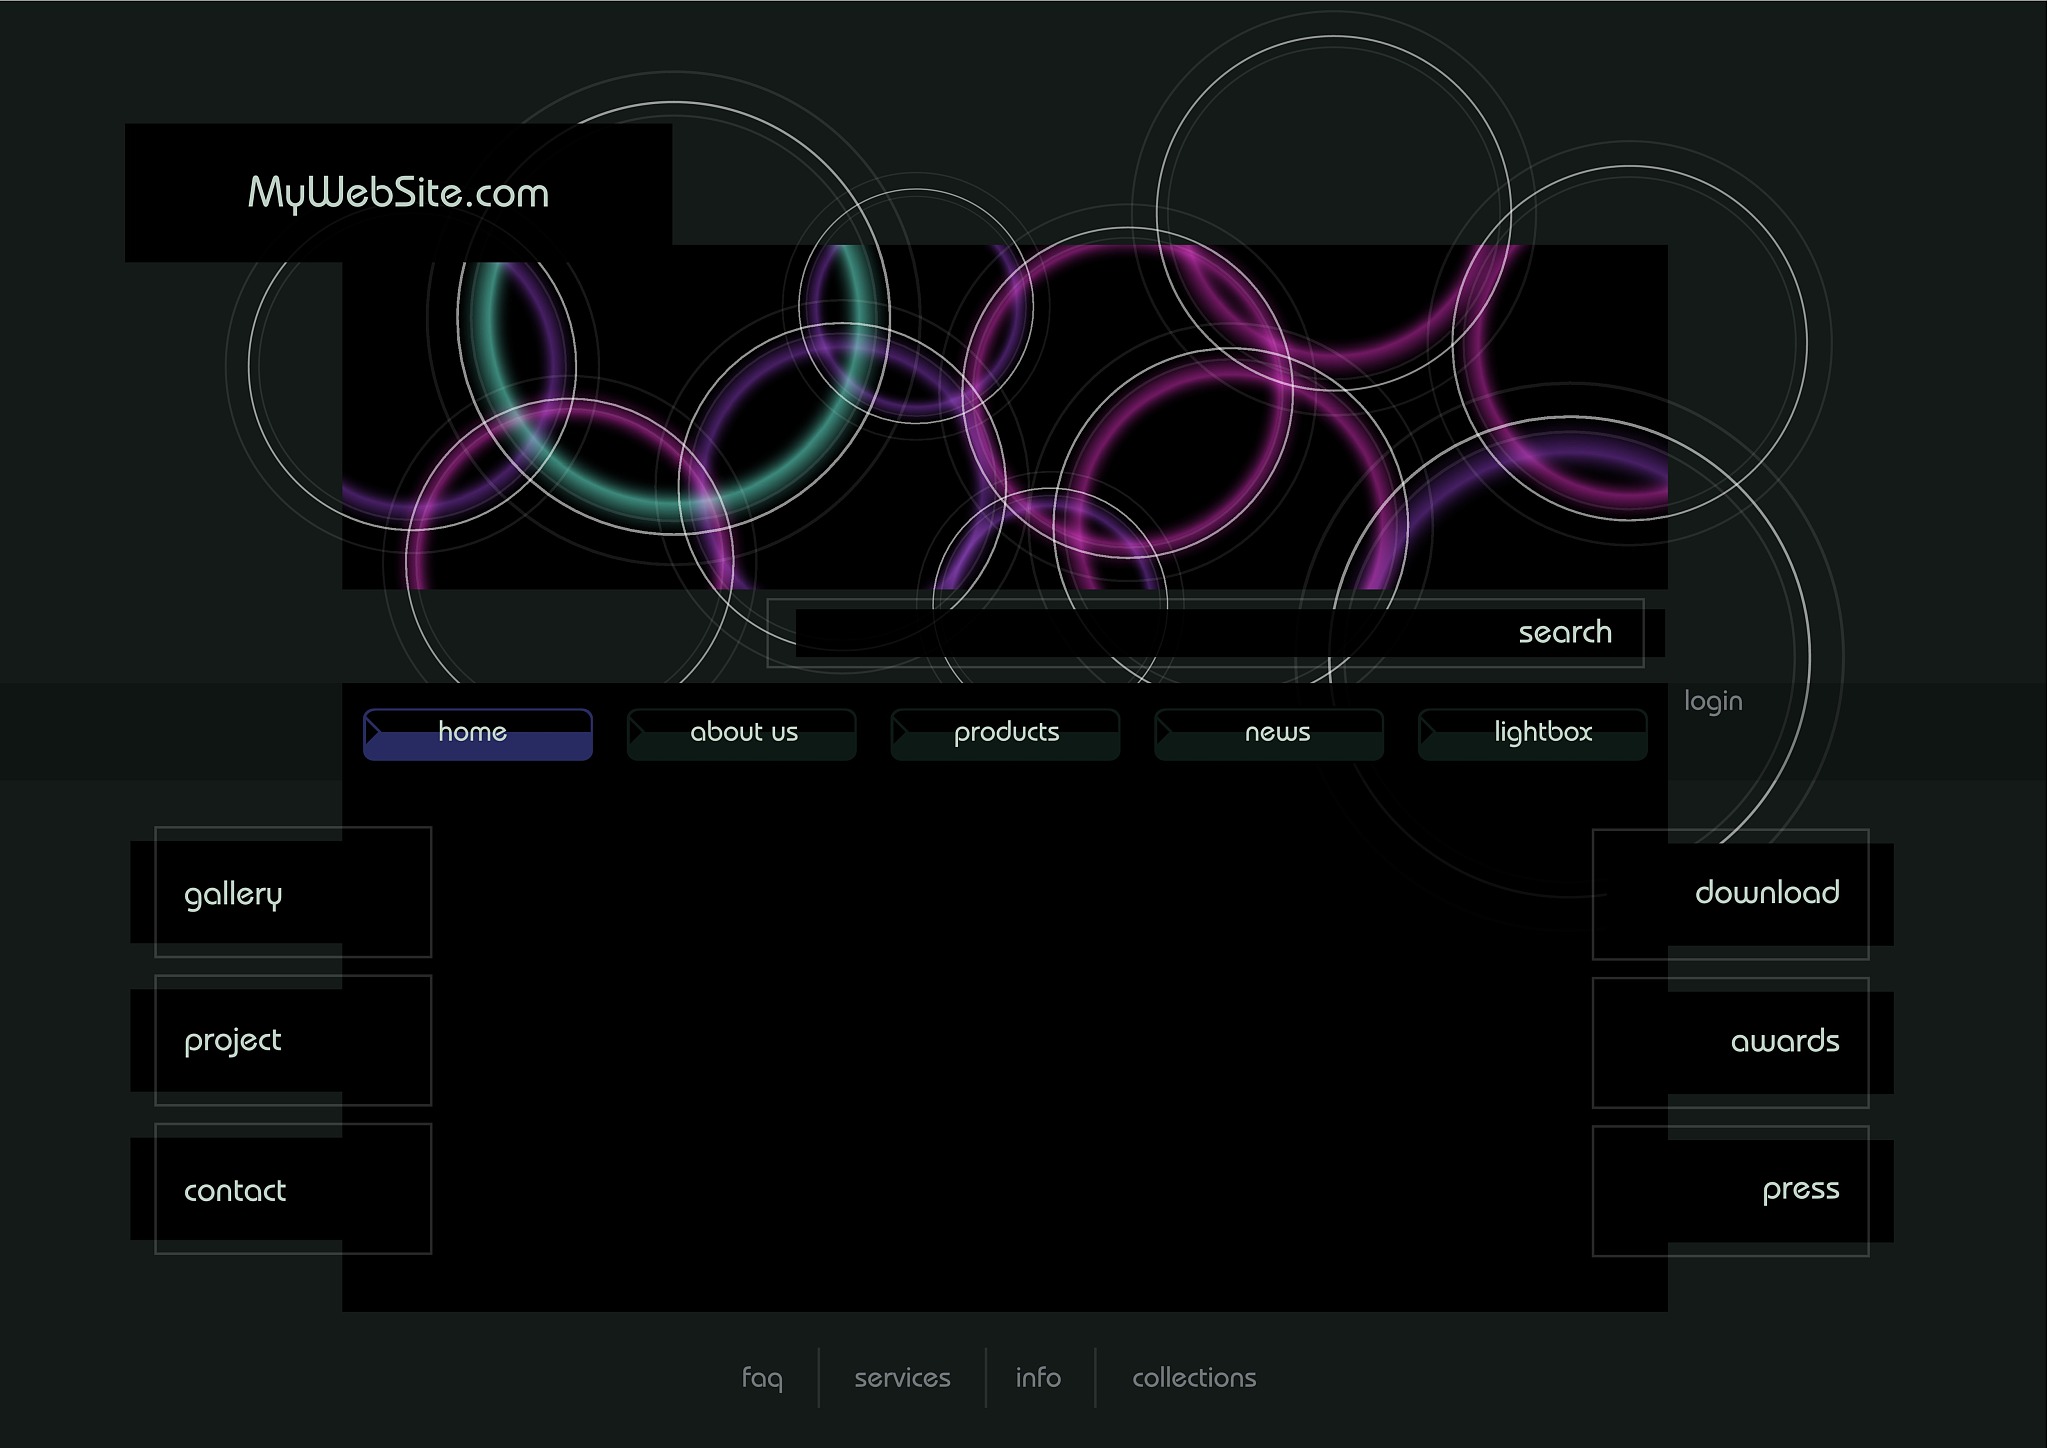Go to the about us tab
The height and width of the screenshot is (1448, 2048).
[x=741, y=734]
